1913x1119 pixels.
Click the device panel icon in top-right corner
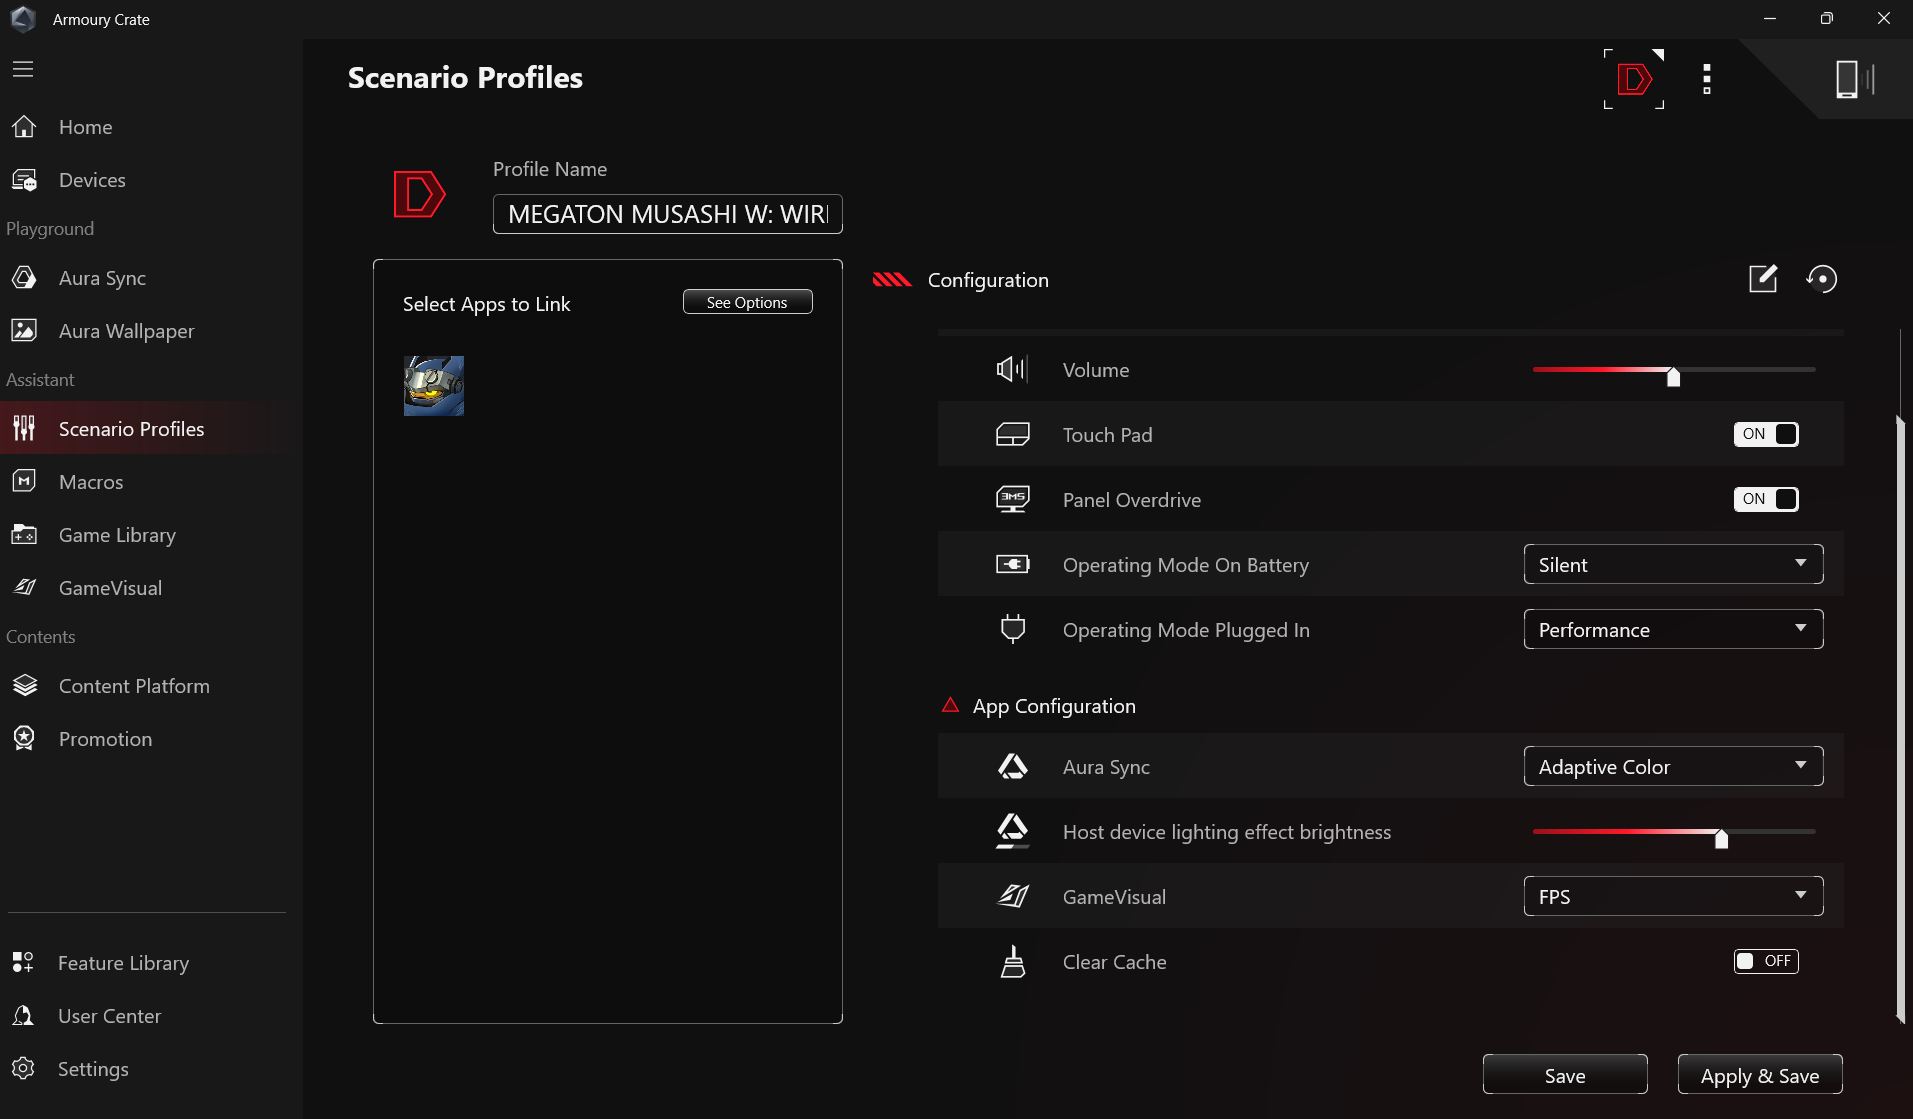(1853, 79)
